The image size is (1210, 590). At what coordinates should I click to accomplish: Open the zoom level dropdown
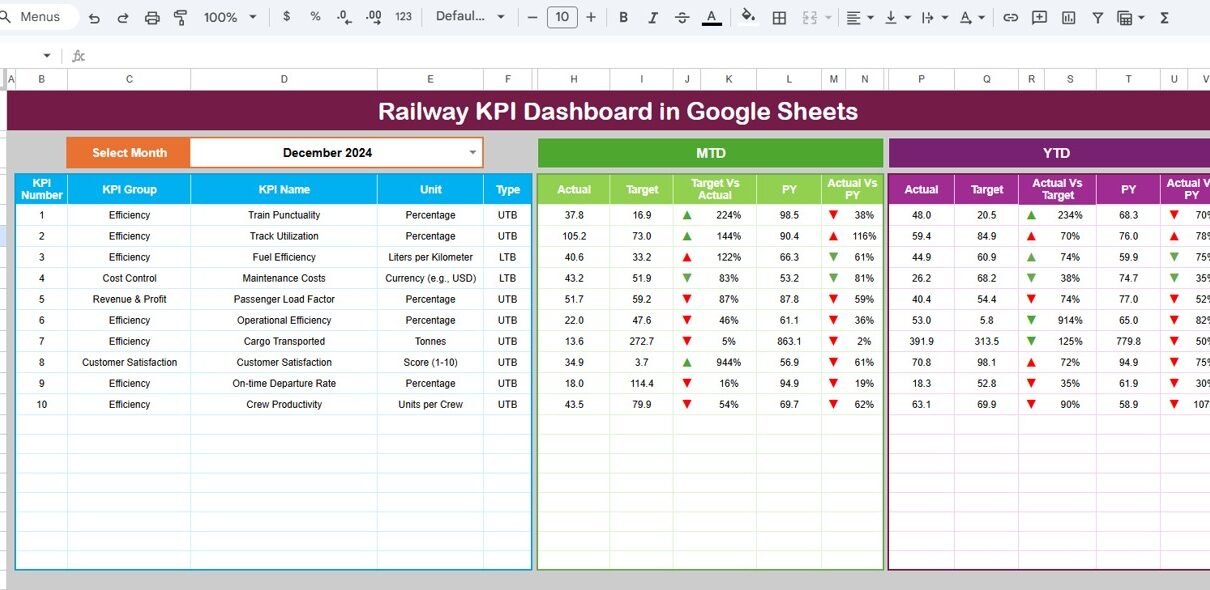(x=230, y=18)
